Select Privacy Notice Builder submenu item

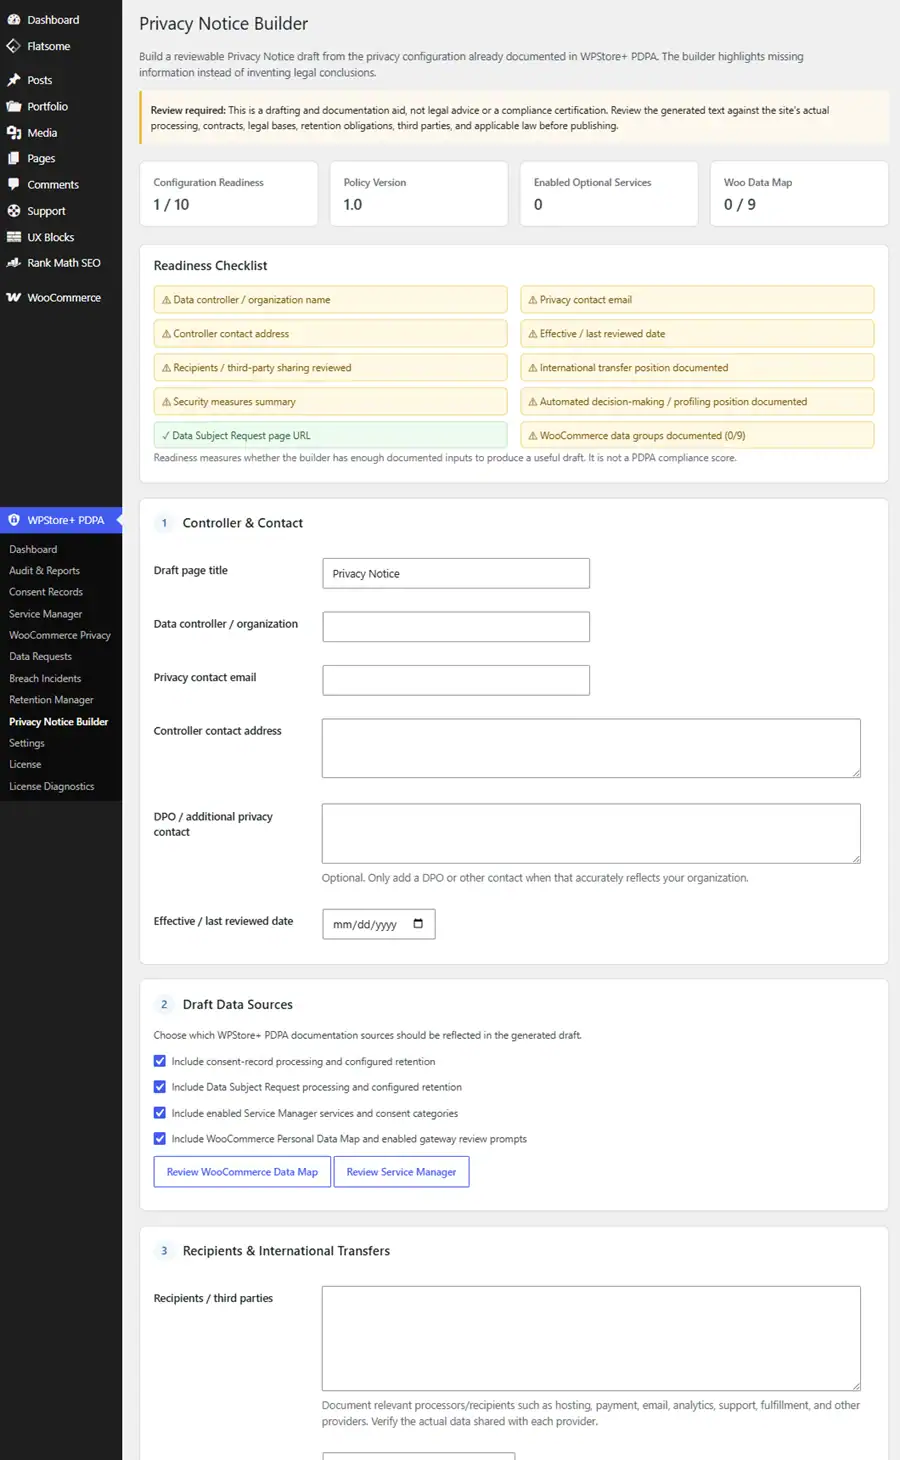tap(59, 722)
